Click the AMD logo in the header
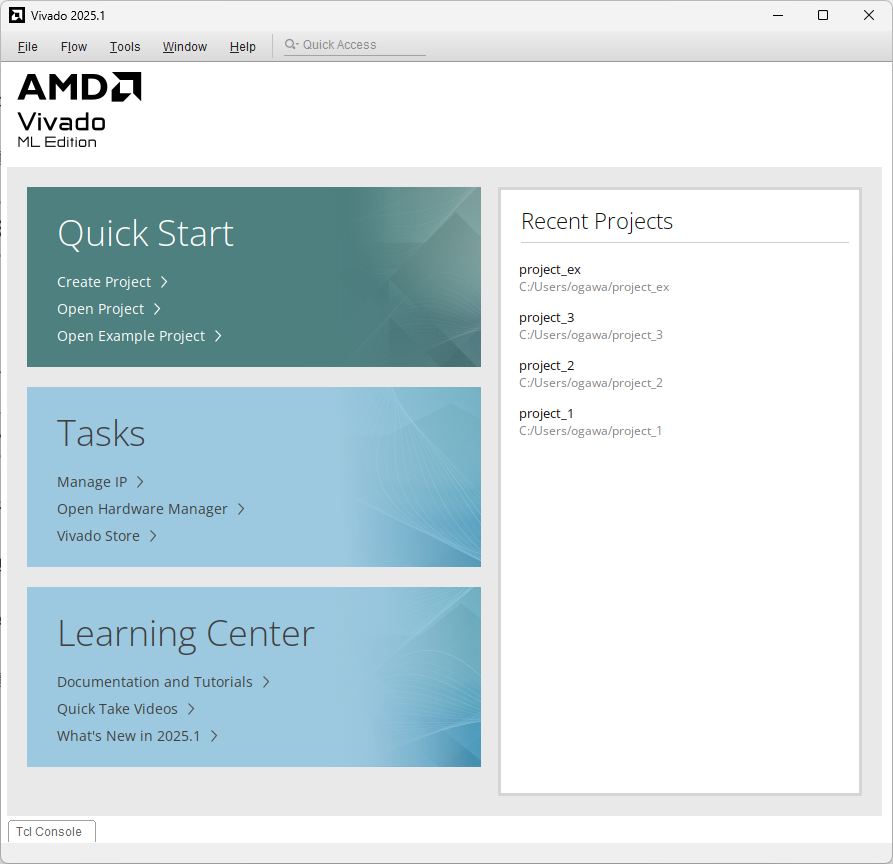The height and width of the screenshot is (864, 893). (x=79, y=87)
